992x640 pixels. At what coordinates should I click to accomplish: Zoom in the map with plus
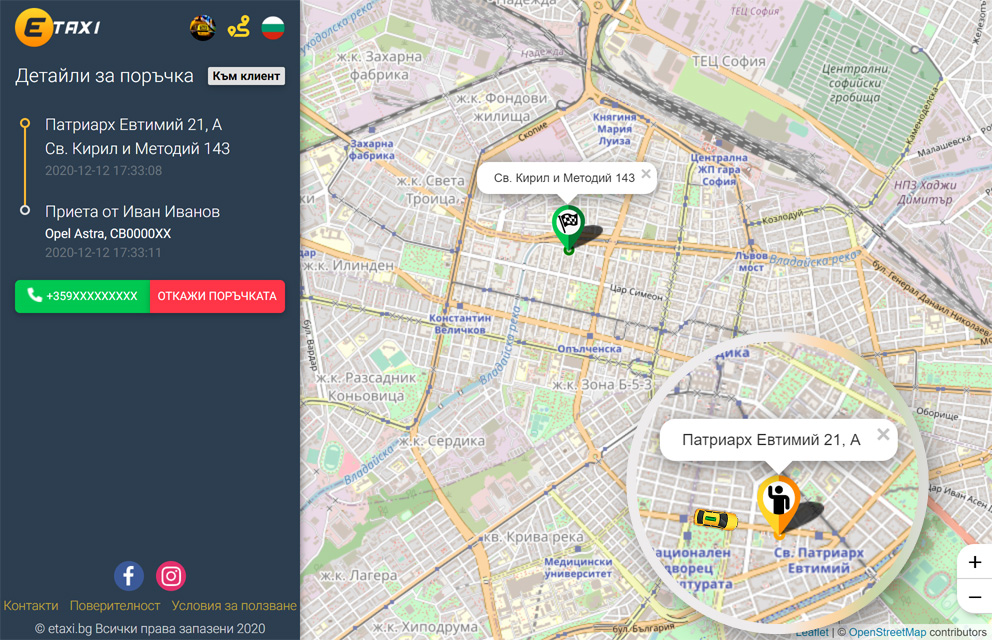pyautogui.click(x=975, y=562)
